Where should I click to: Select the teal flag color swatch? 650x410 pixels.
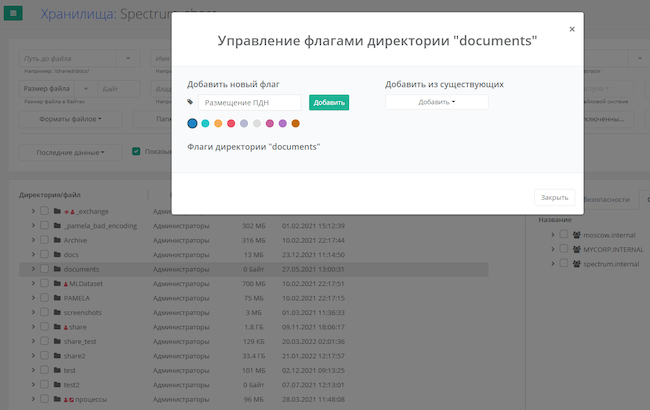[x=205, y=123]
